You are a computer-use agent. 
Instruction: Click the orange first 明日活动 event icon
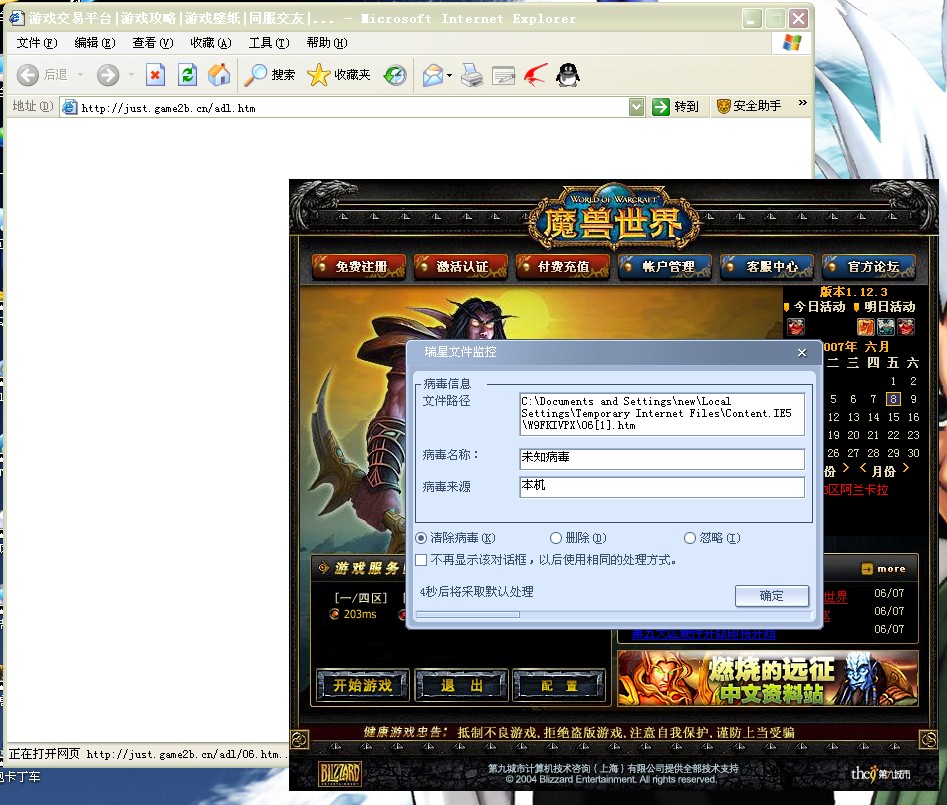(x=865, y=327)
